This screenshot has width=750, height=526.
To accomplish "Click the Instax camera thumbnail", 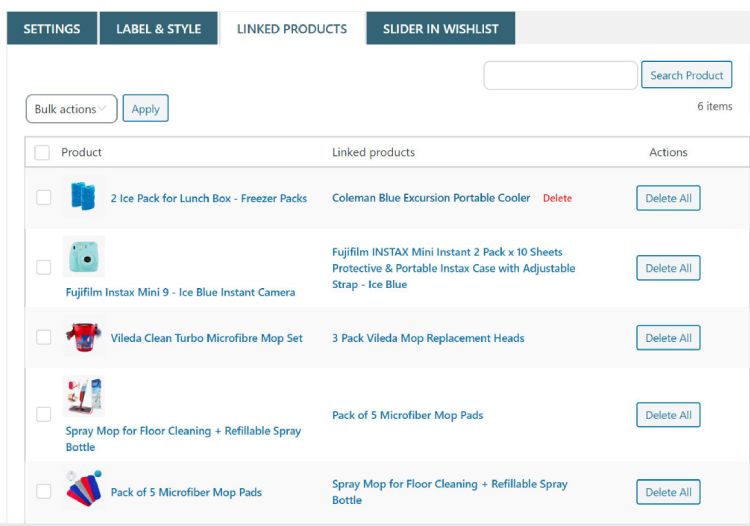I will tap(84, 256).
